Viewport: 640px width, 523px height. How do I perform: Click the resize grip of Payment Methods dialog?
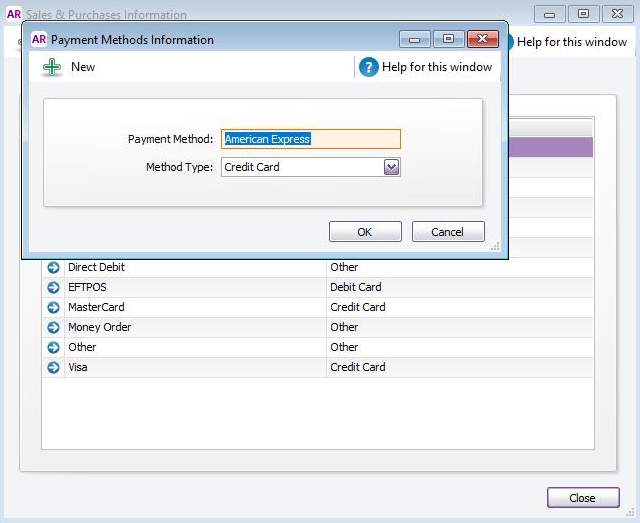495,246
